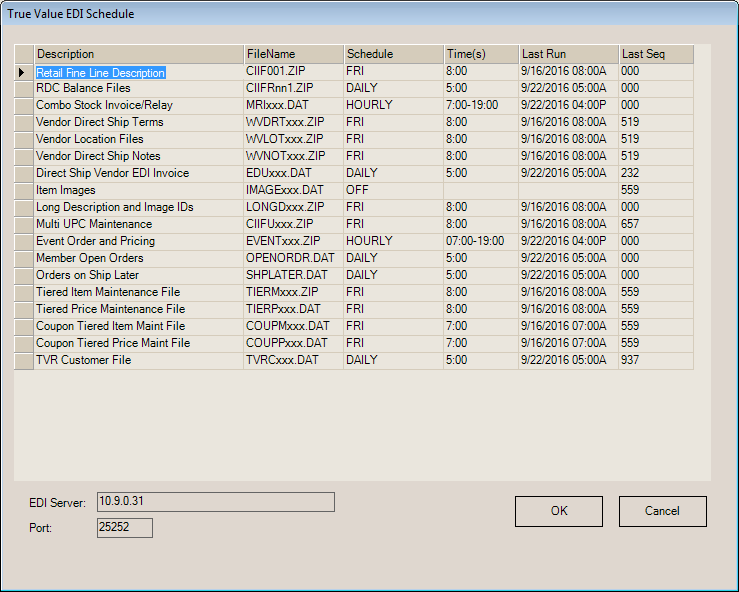
Task: Select Coupon Tiered Item Maint File description
Action: tap(139, 326)
